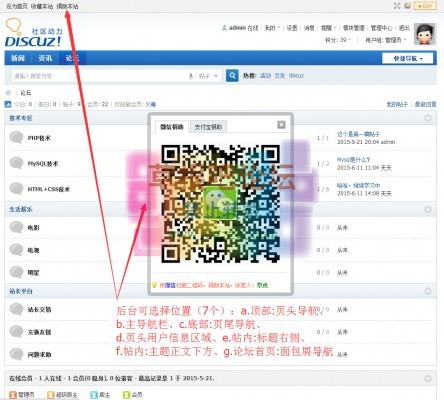The height and width of the screenshot is (400, 444).
Task: Click the 电影 forum bubble icon
Action: 16,227
